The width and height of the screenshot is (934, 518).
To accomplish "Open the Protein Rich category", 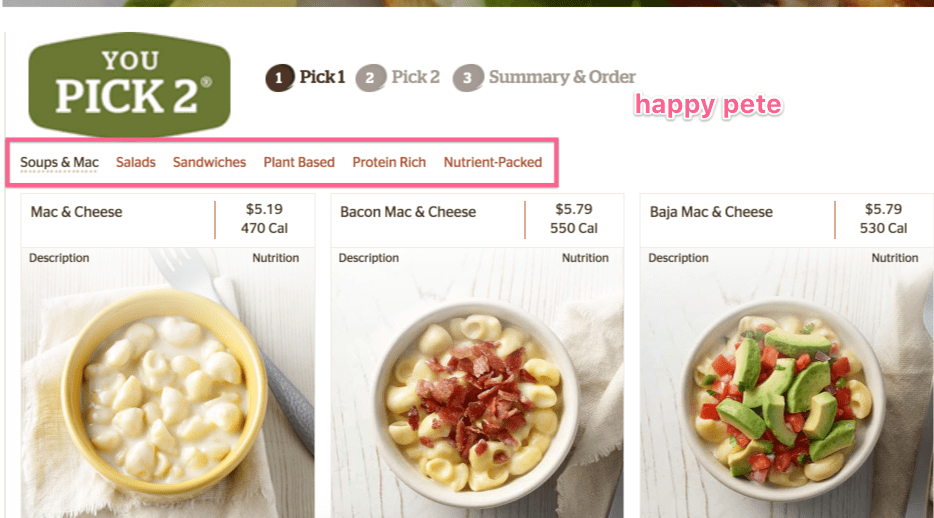I will pyautogui.click(x=389, y=162).
